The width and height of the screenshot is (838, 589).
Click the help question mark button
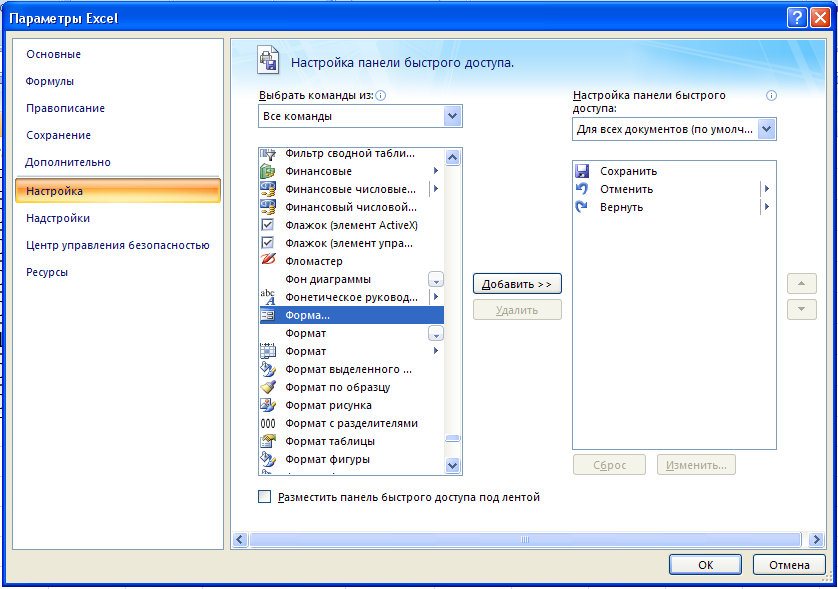pyautogui.click(x=796, y=18)
